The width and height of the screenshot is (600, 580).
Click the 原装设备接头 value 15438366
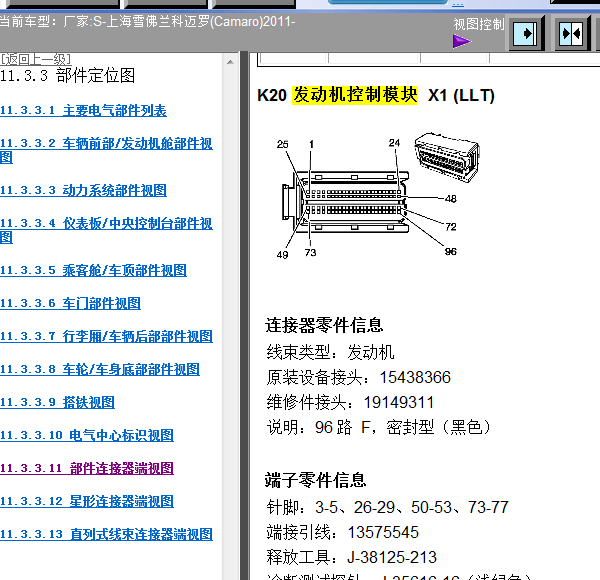[x=415, y=377]
